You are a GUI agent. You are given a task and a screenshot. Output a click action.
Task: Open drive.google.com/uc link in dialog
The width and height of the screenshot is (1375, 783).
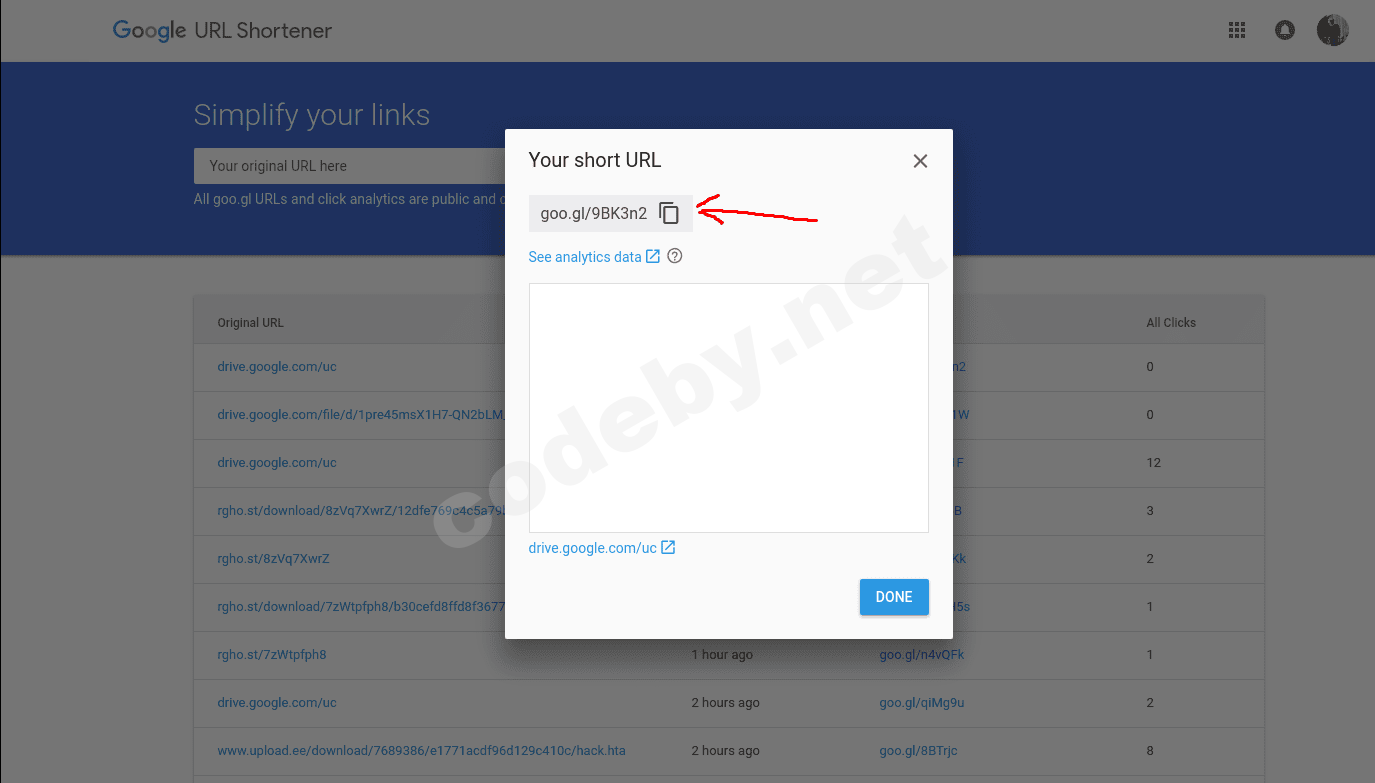[592, 548]
